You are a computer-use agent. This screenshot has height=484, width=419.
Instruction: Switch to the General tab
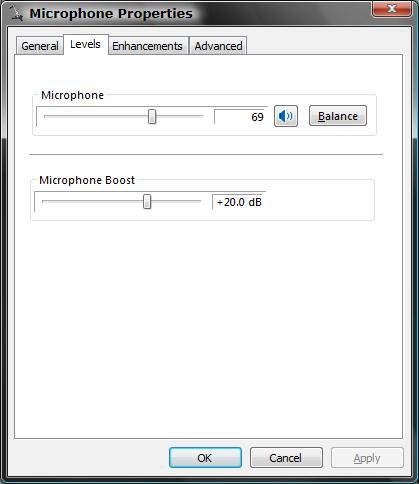click(x=40, y=46)
